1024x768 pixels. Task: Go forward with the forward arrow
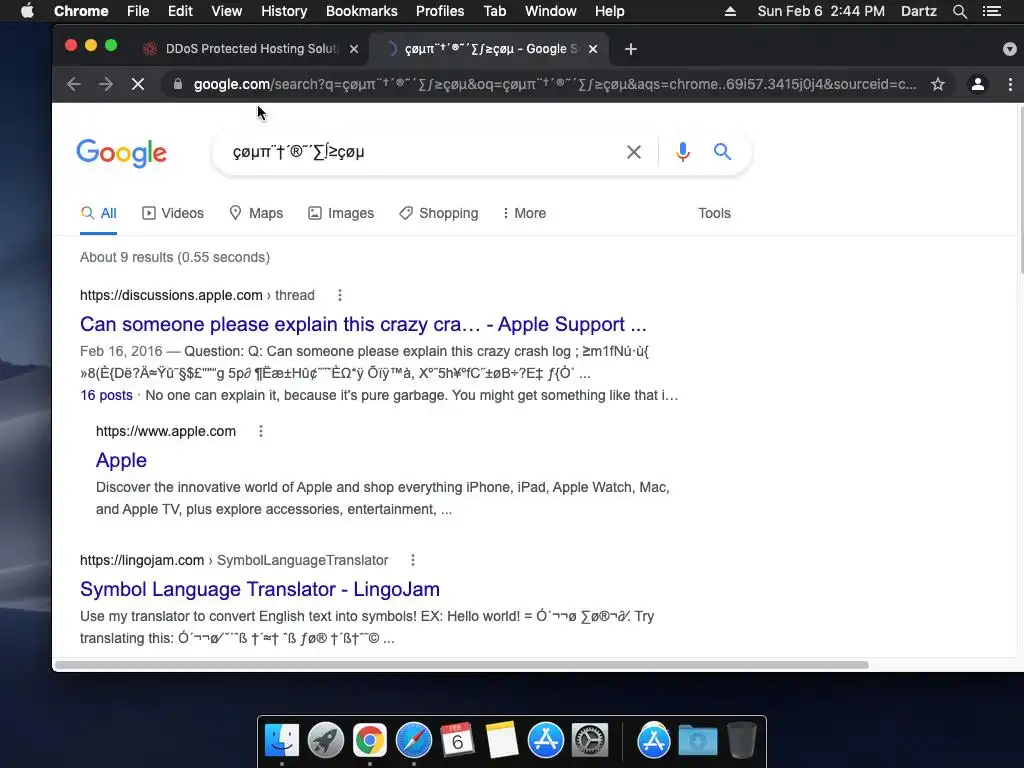106,84
